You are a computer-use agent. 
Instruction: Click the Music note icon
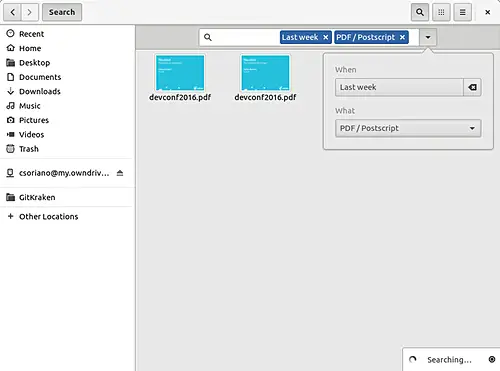pos(11,105)
